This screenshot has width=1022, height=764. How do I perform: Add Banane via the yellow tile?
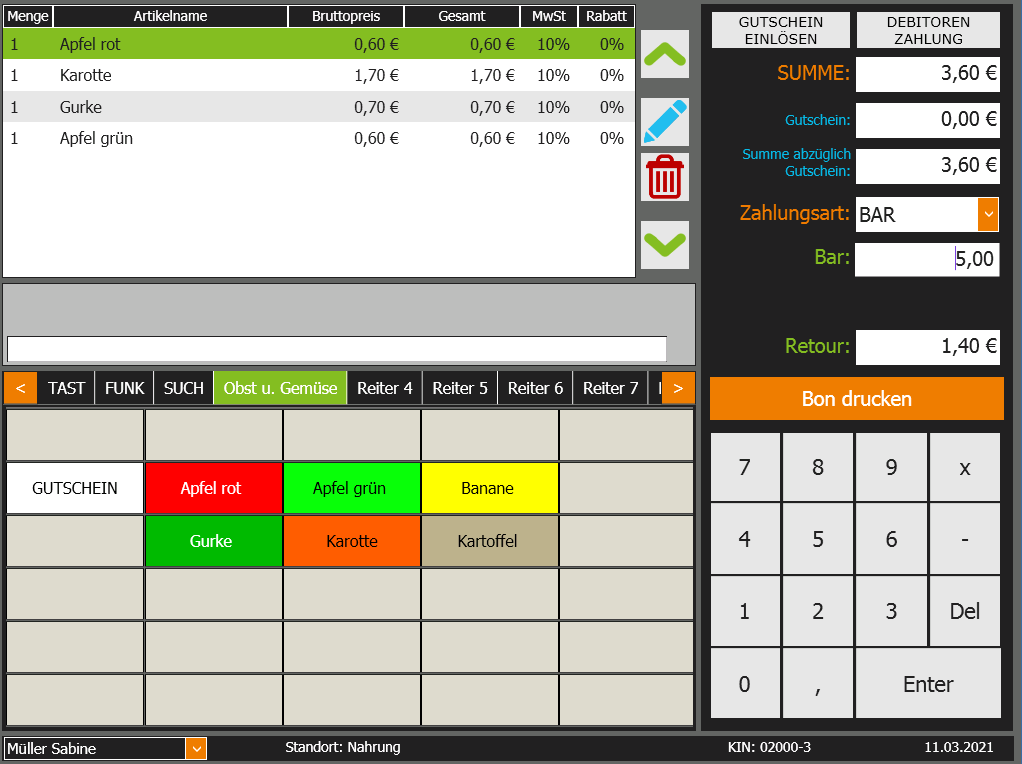click(488, 488)
